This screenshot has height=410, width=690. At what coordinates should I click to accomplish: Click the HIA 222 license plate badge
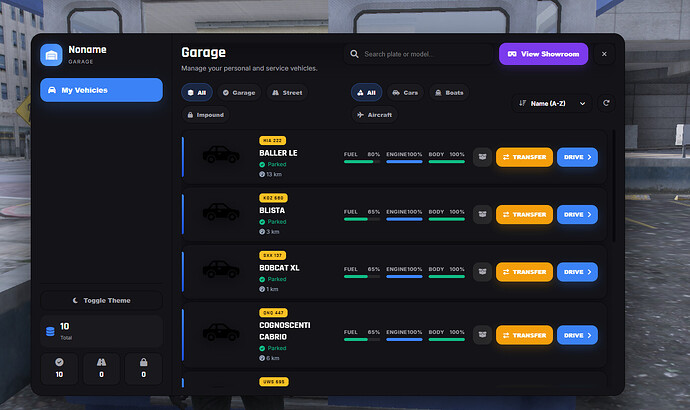click(x=272, y=140)
